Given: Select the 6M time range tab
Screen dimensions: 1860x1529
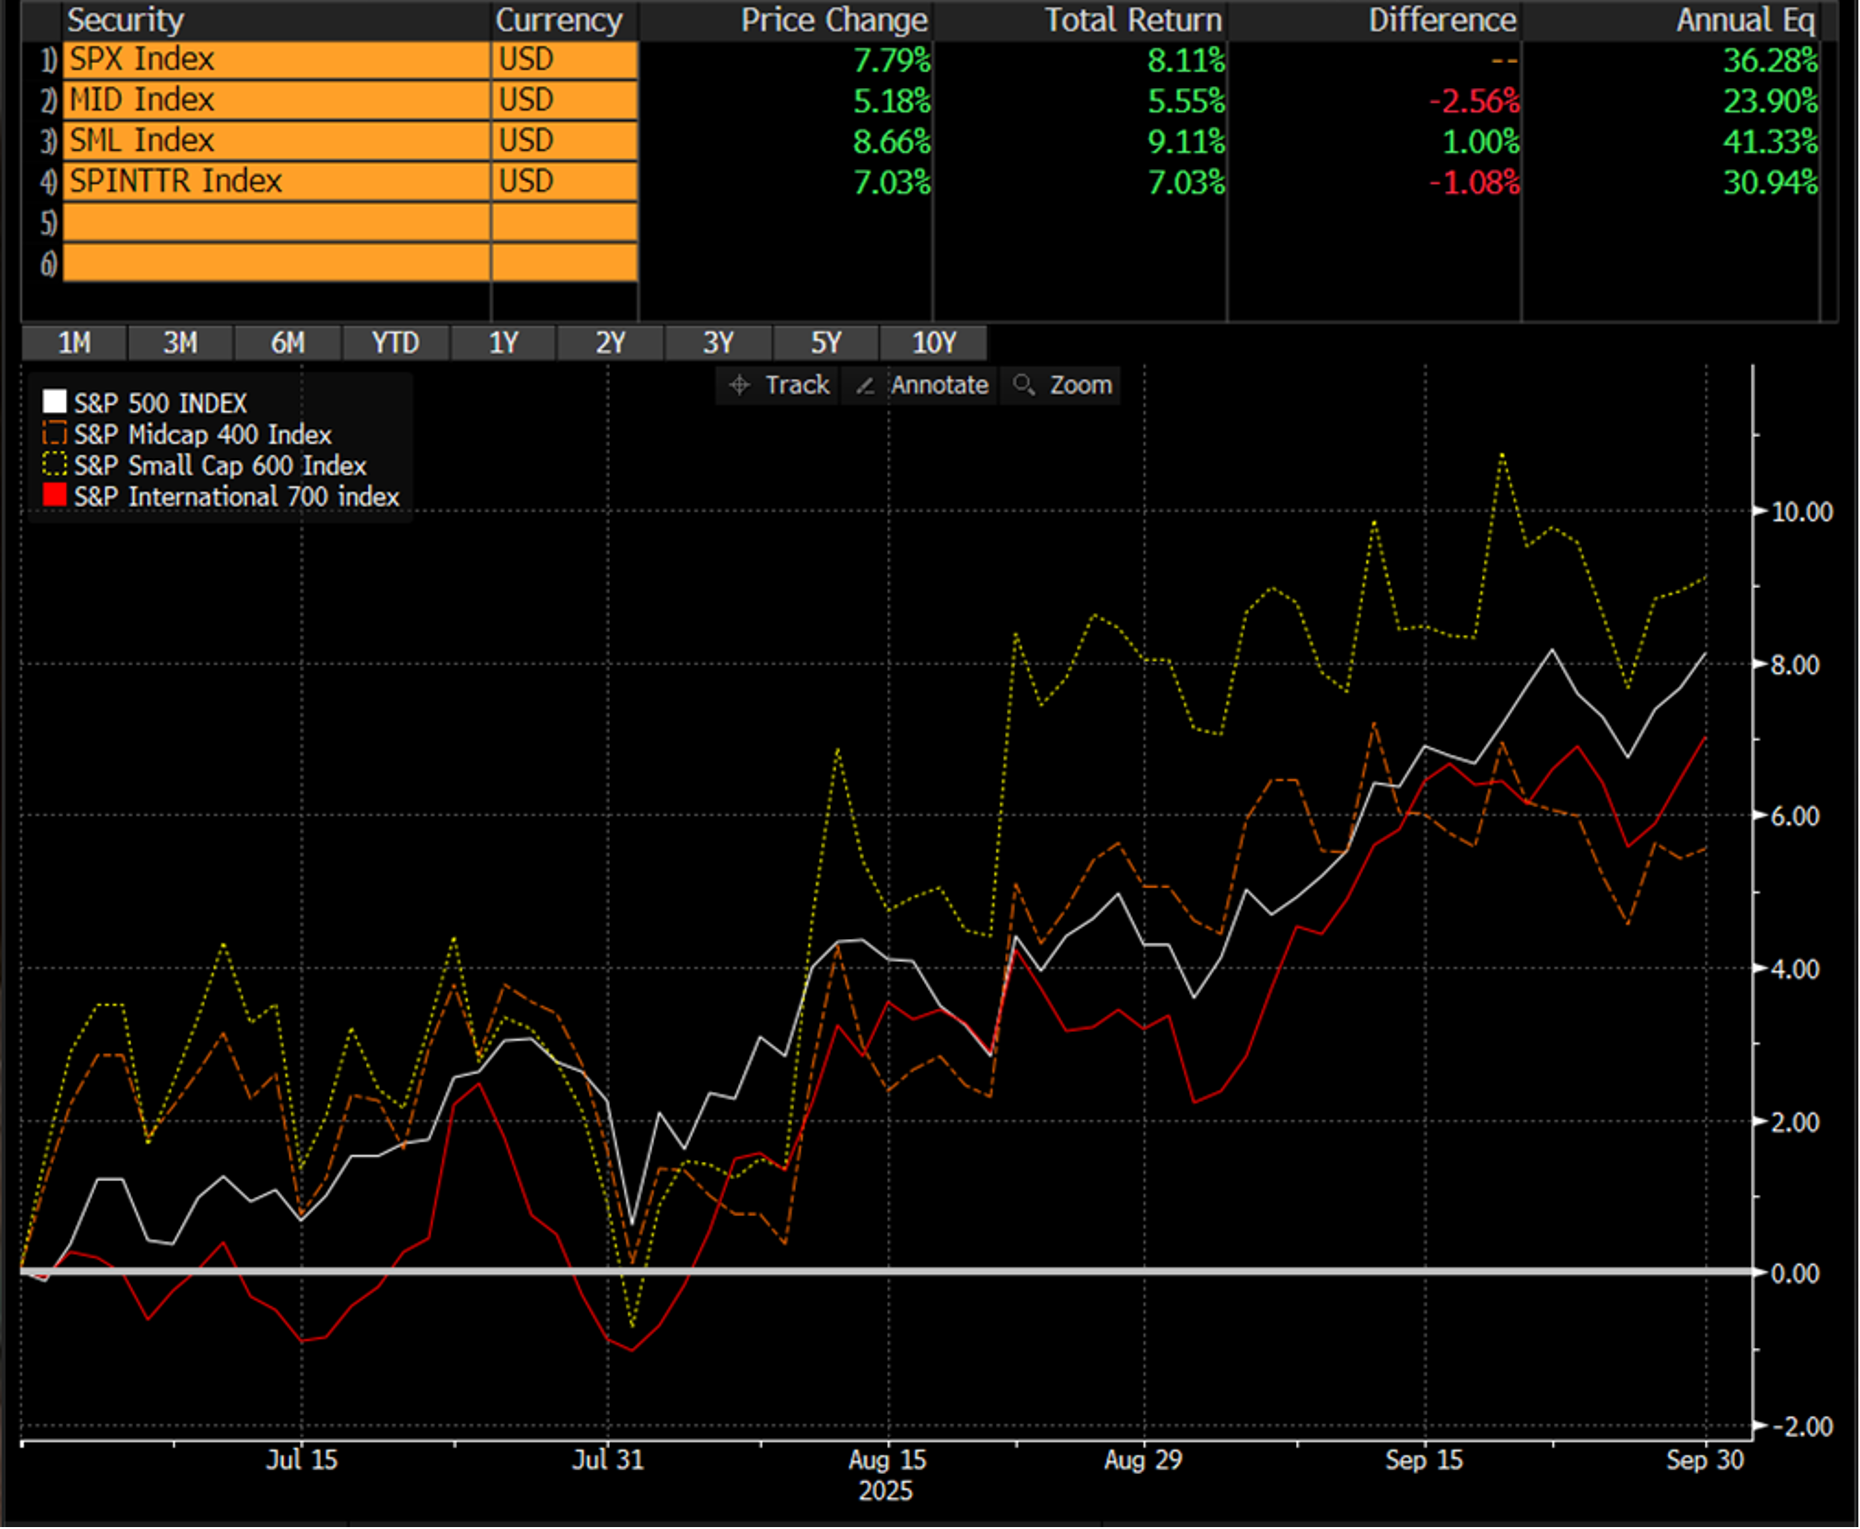Looking at the screenshot, I should click(288, 343).
